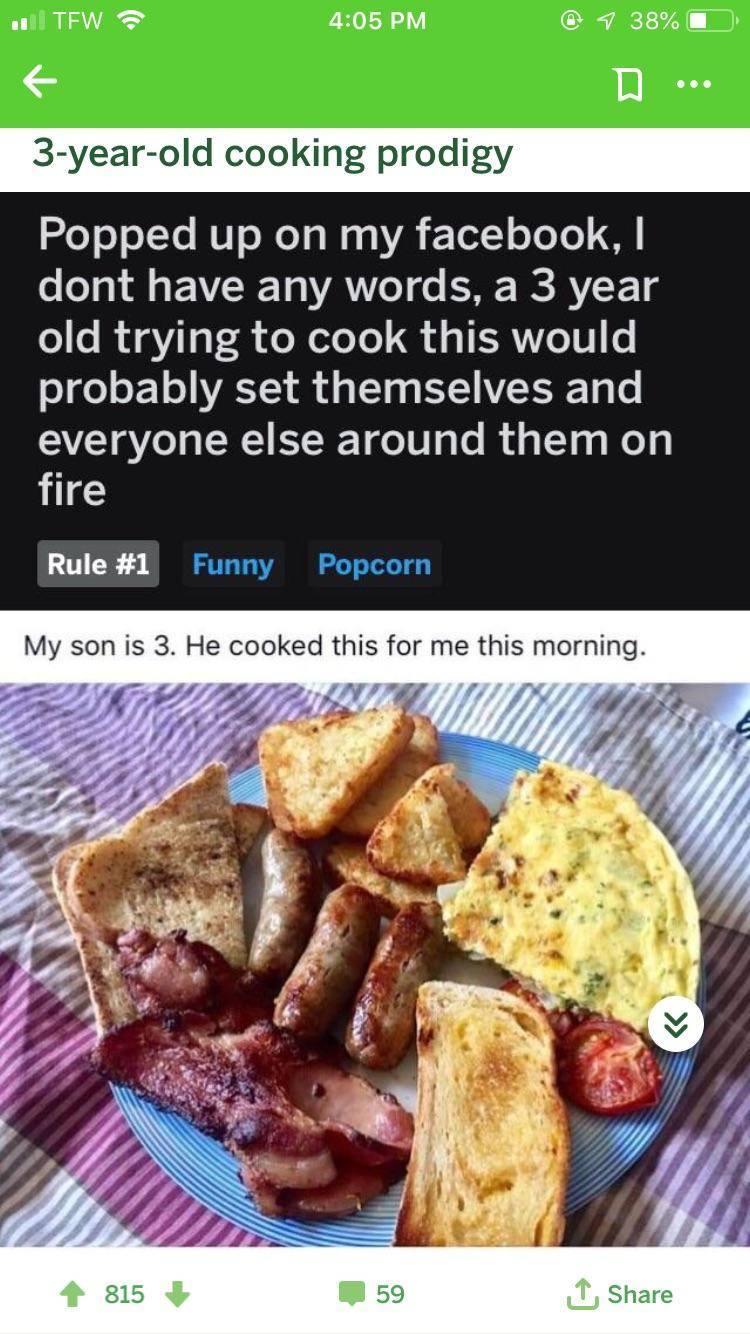Viewport: 750px width, 1334px height.
Task: Tap the 815 vote count
Action: pos(125,1294)
